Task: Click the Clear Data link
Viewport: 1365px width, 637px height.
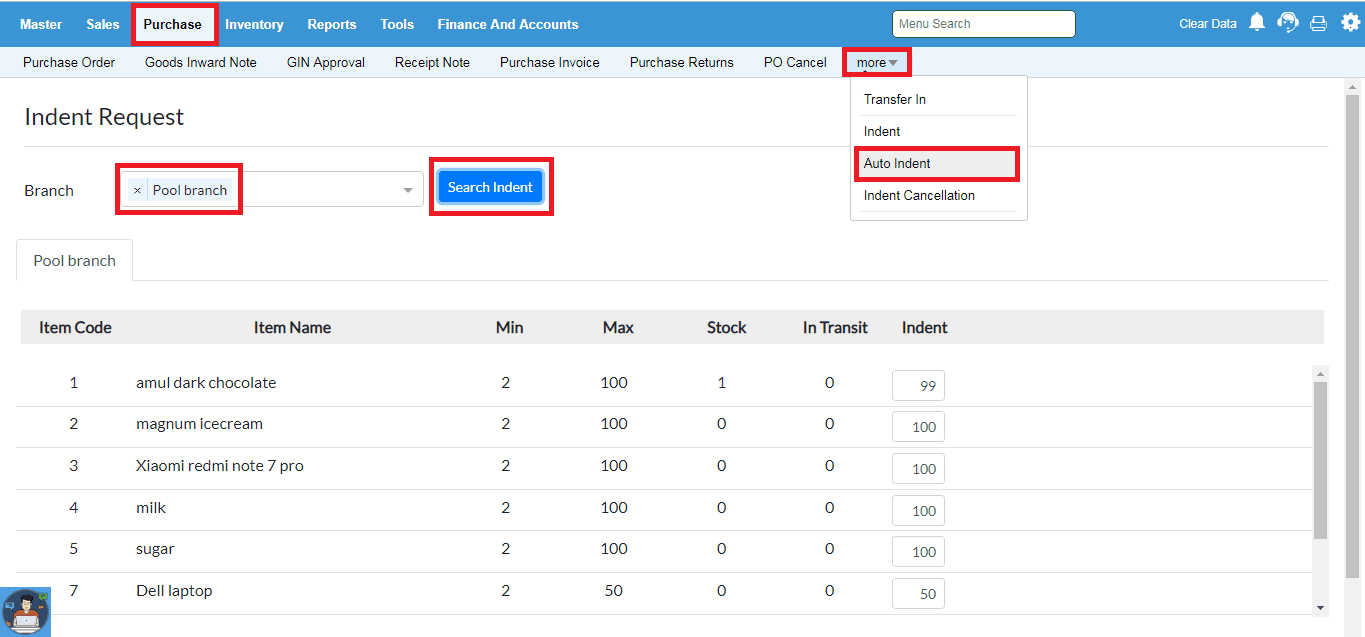Action: coord(1207,24)
